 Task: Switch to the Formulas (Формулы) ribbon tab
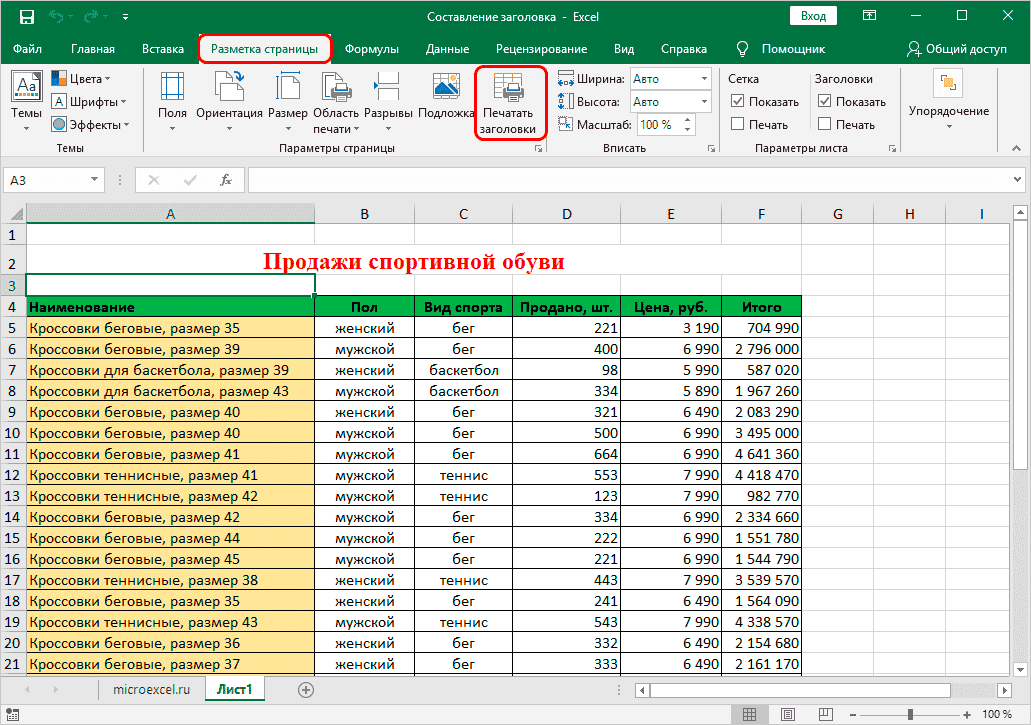click(x=371, y=49)
